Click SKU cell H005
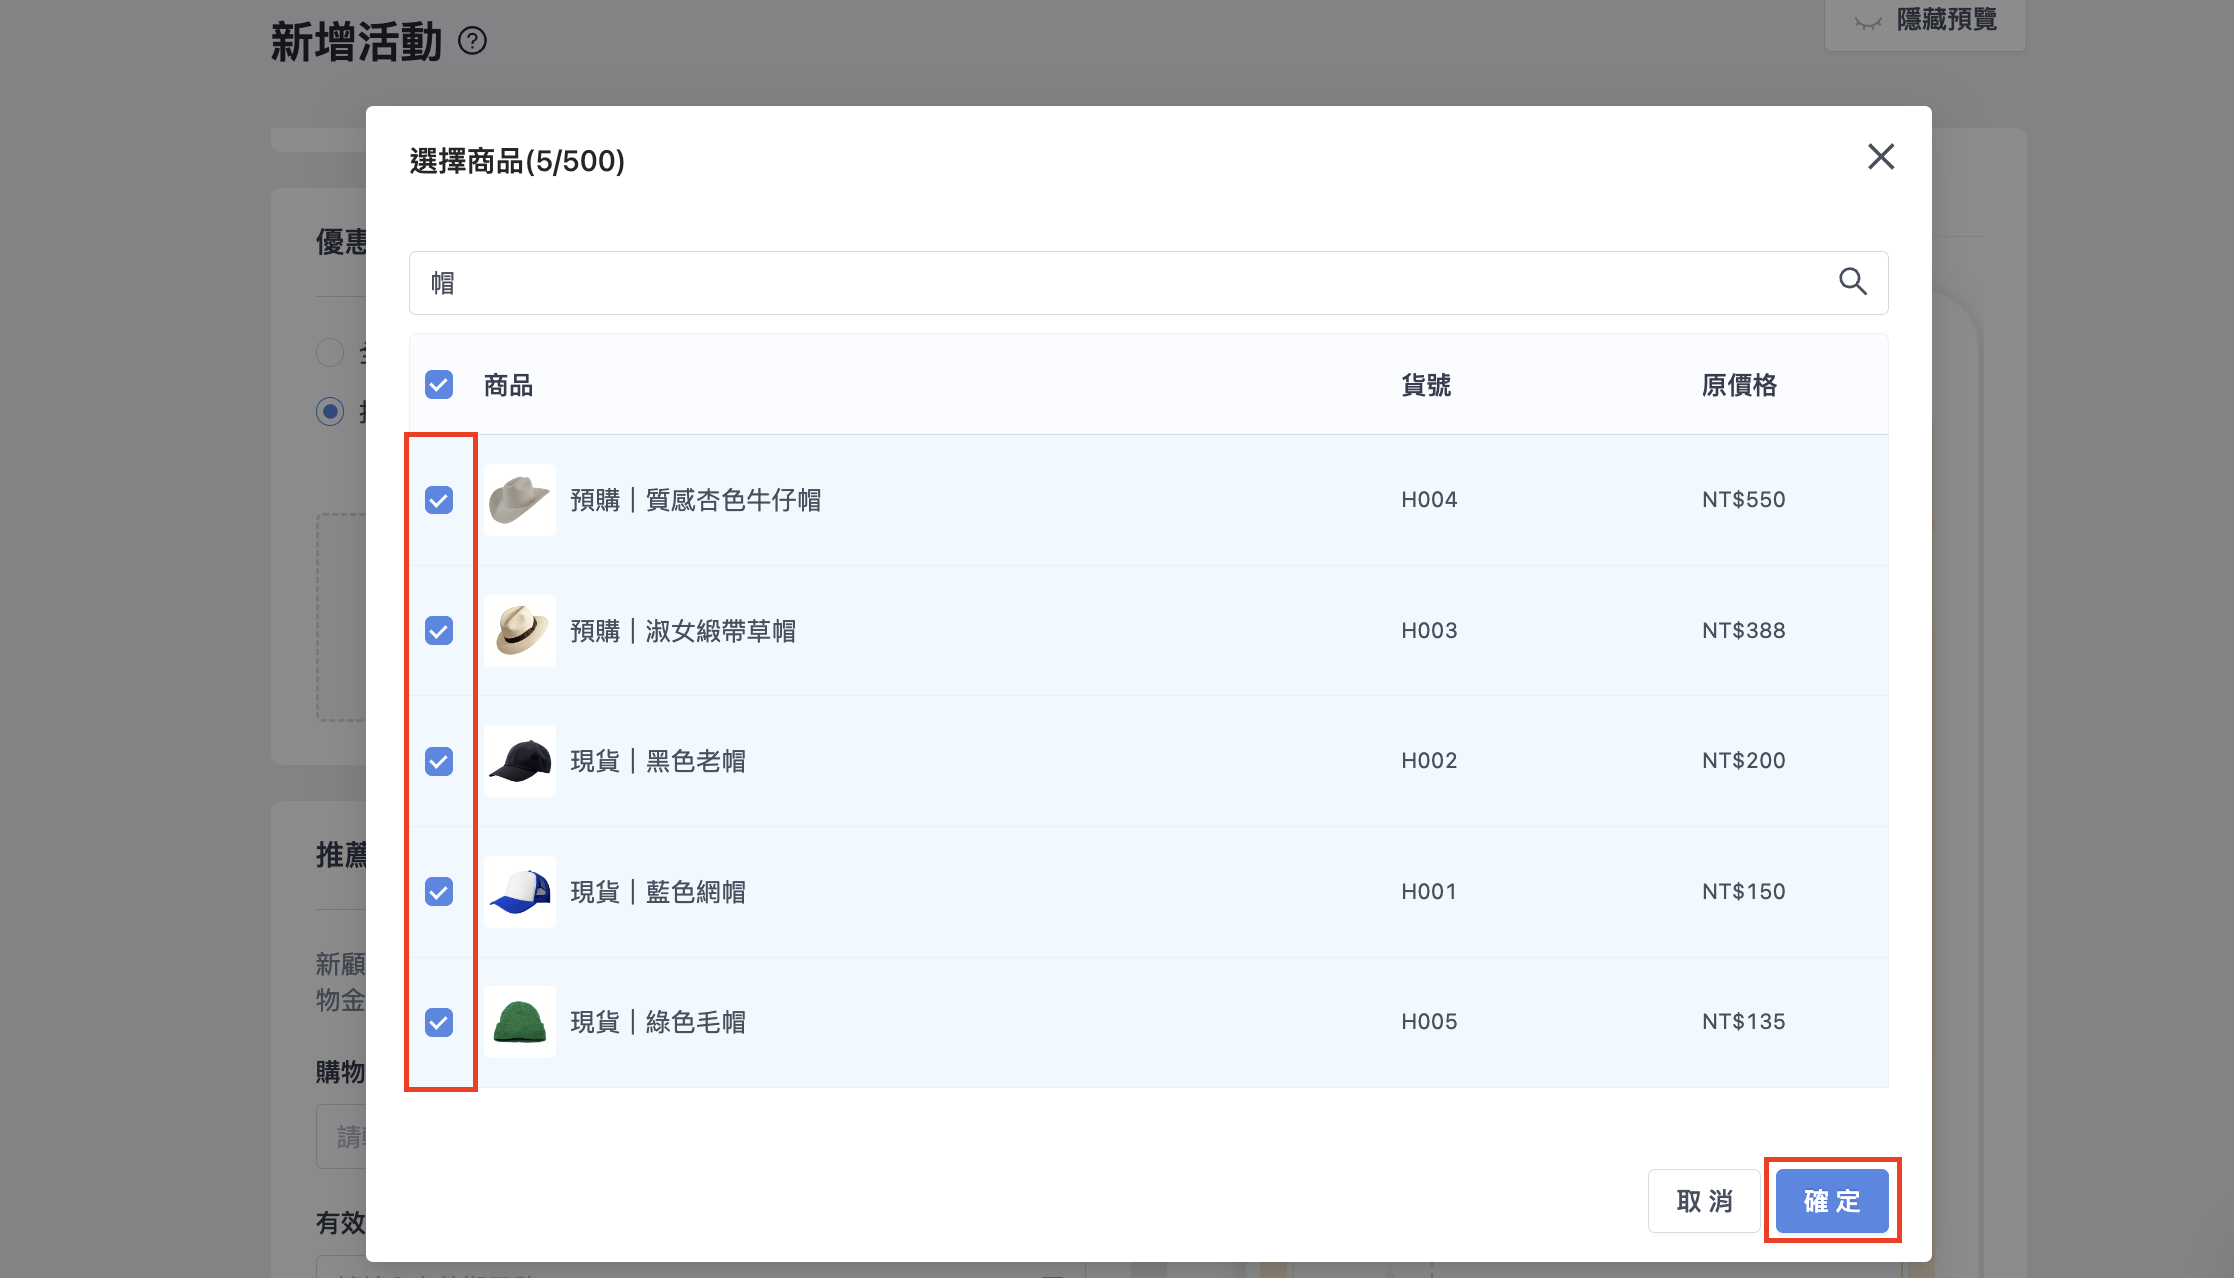This screenshot has width=2234, height=1278. (x=1429, y=1022)
